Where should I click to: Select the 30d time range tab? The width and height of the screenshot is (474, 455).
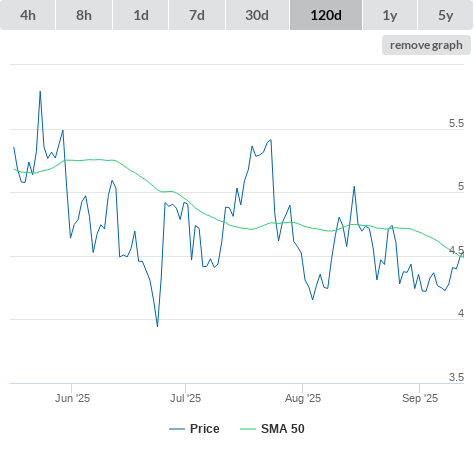[x=257, y=15]
